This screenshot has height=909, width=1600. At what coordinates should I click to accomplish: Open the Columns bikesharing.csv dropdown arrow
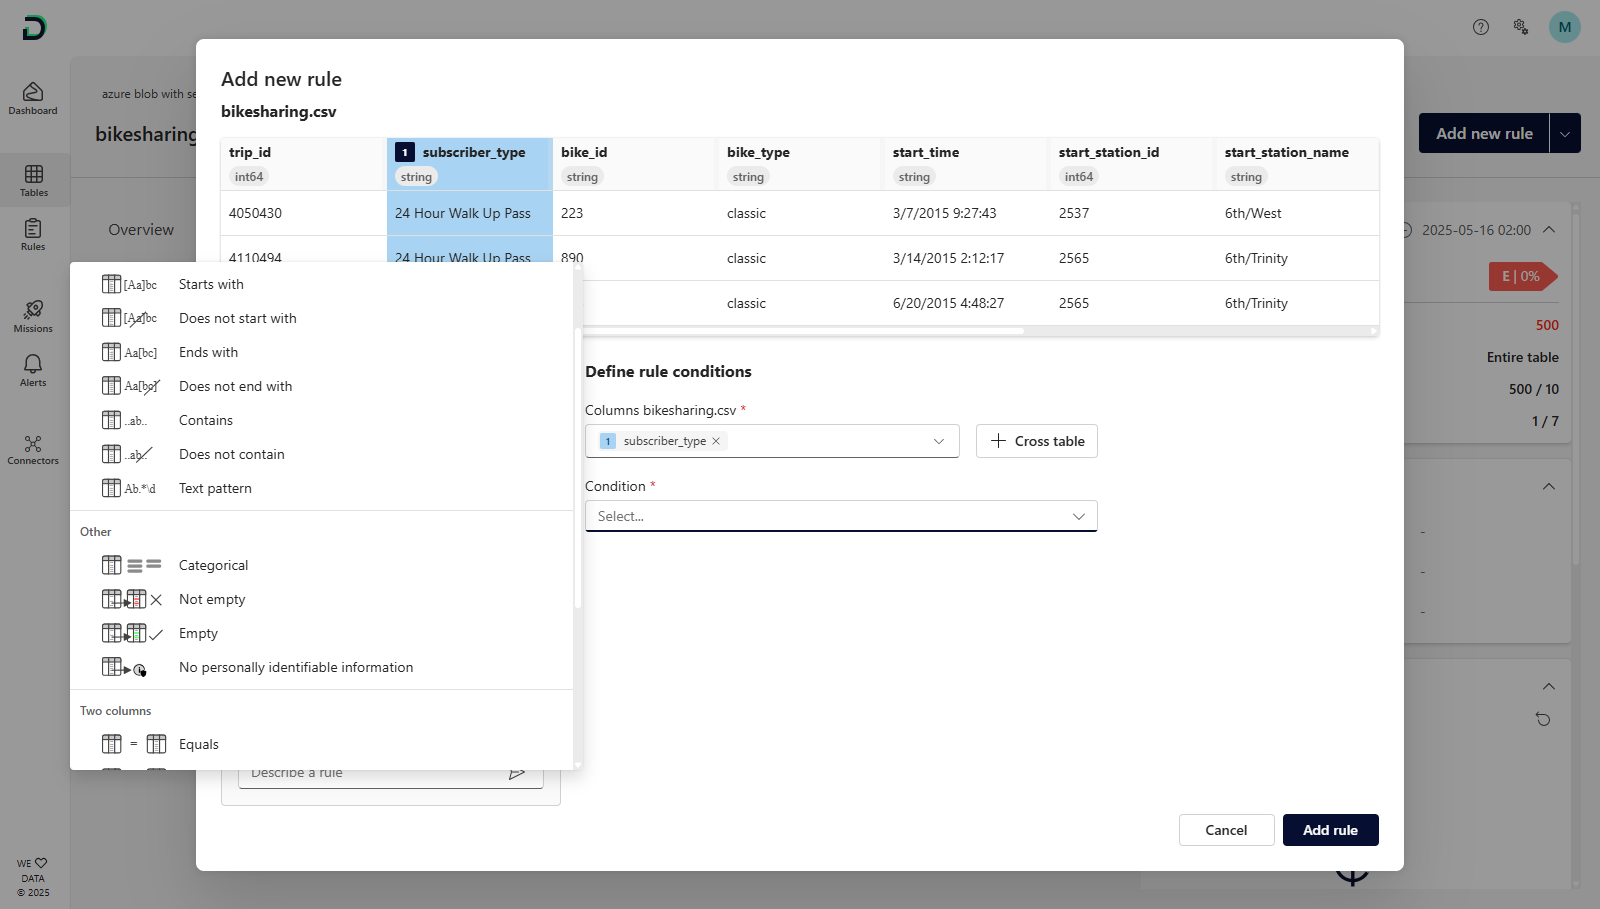click(938, 441)
